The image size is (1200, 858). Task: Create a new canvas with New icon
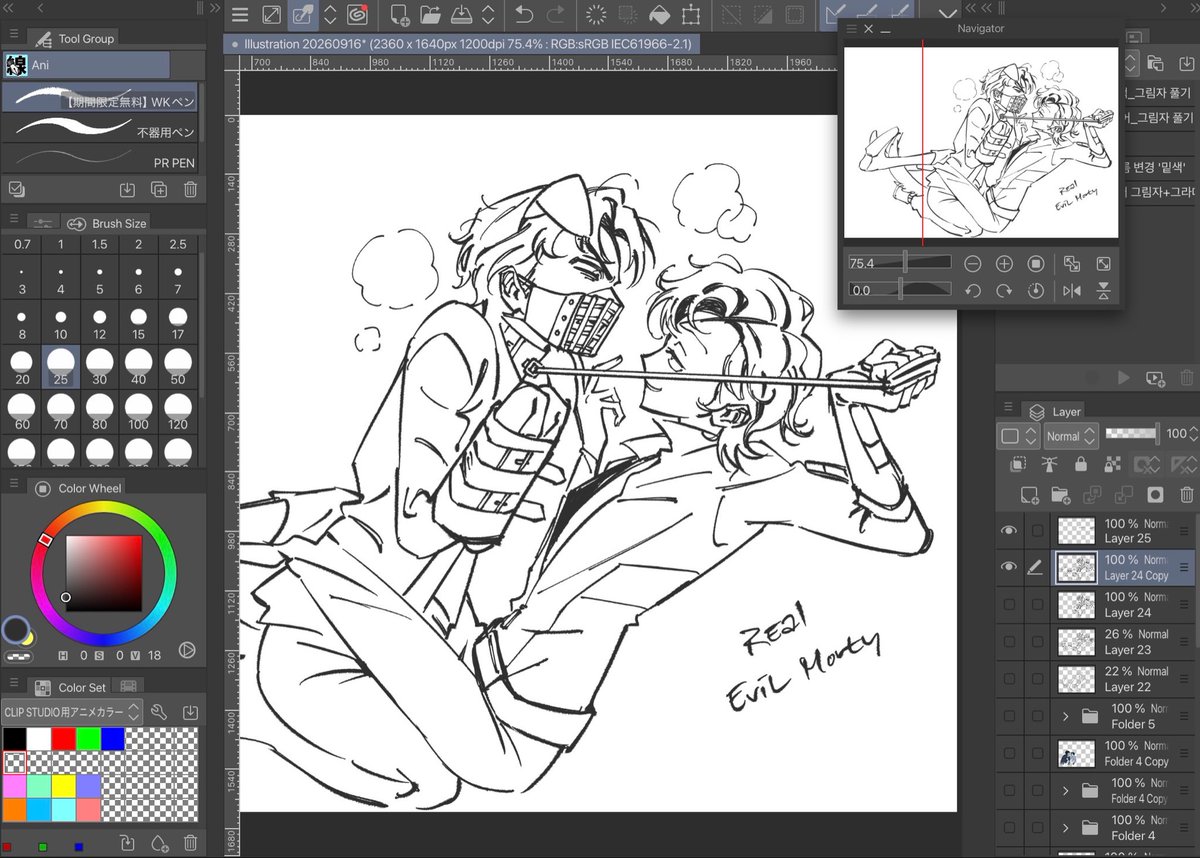pos(399,15)
